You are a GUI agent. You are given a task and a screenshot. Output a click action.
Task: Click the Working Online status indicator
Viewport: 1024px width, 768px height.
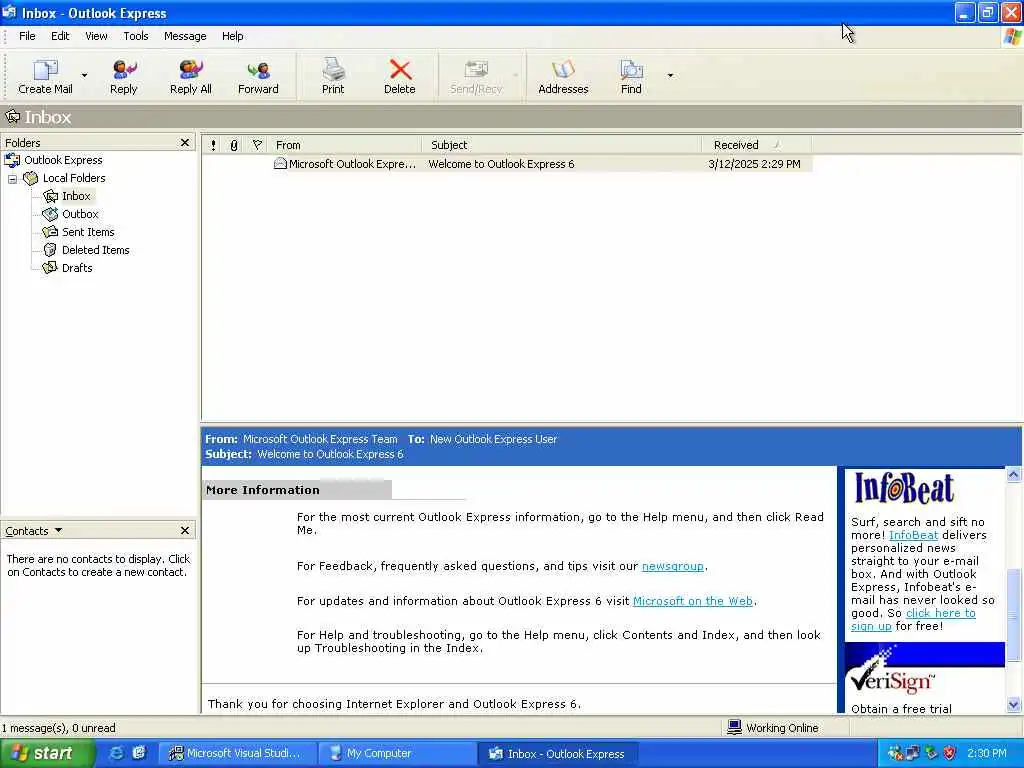(x=773, y=728)
